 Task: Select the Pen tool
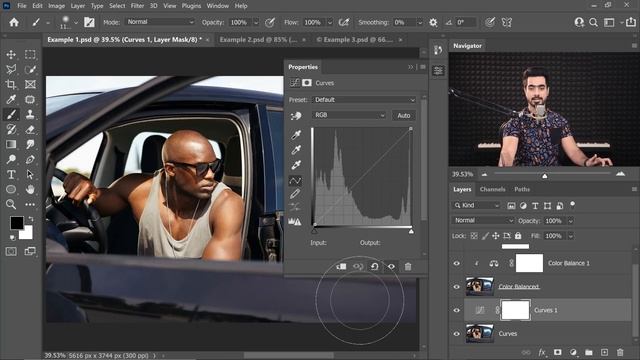coord(30,159)
